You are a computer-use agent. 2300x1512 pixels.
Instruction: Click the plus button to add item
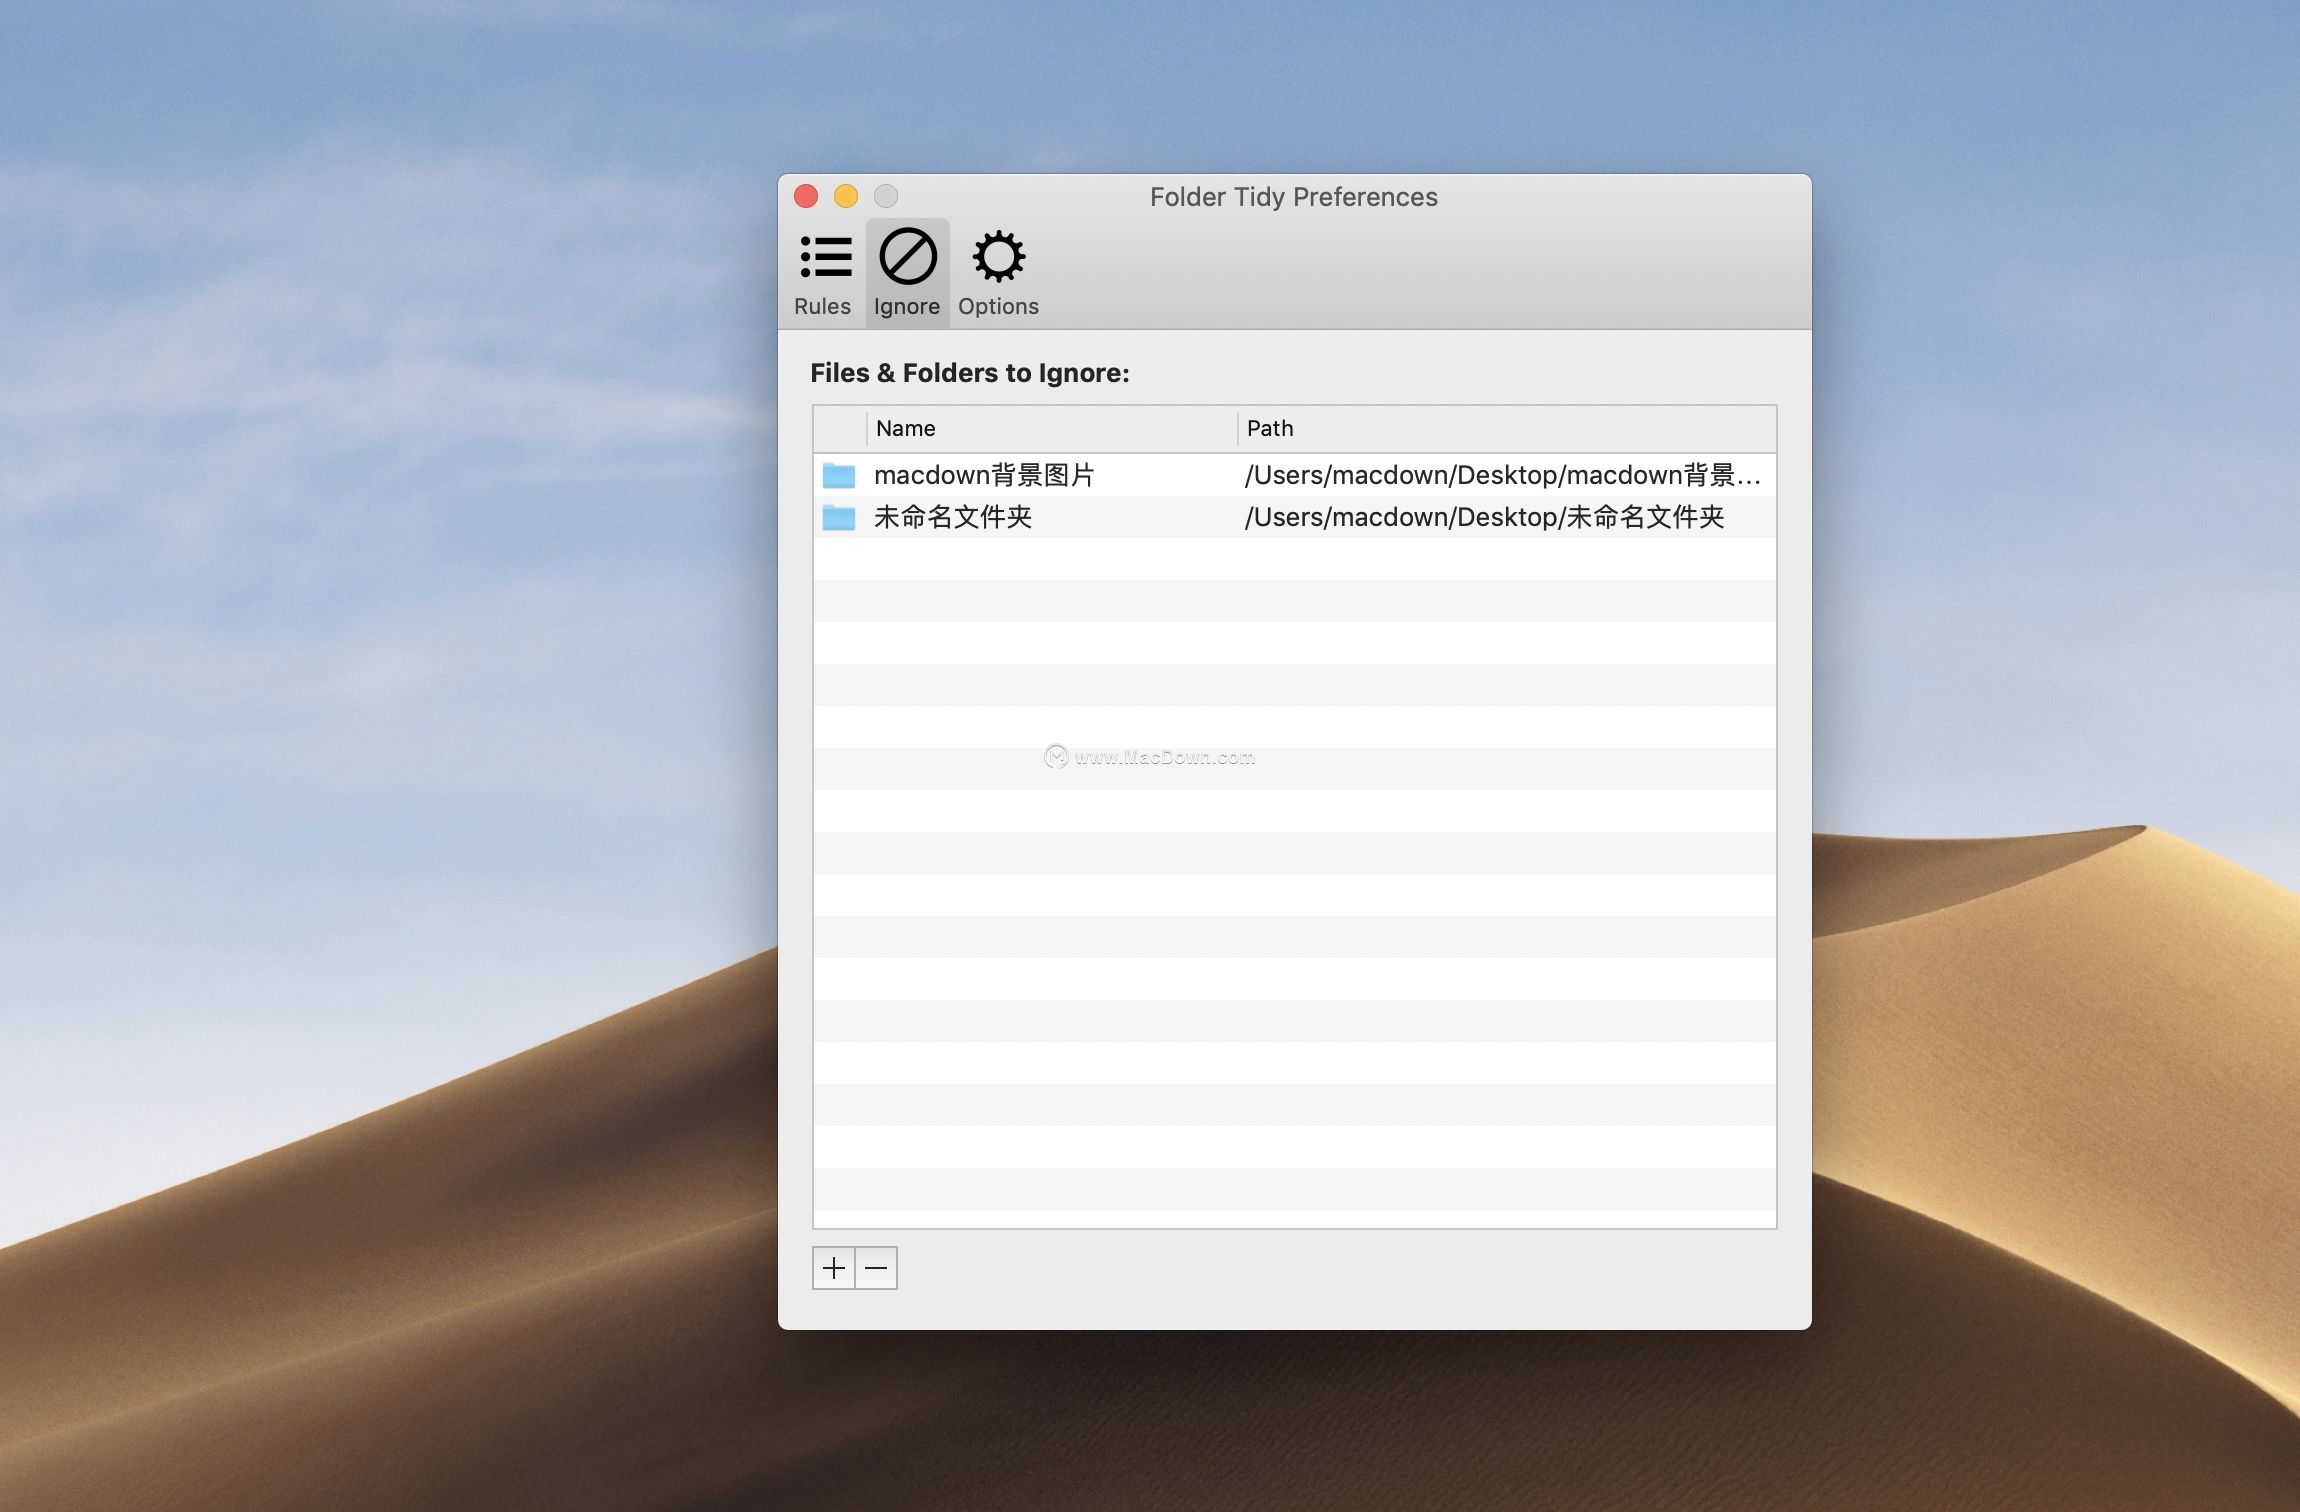pyautogui.click(x=834, y=1268)
